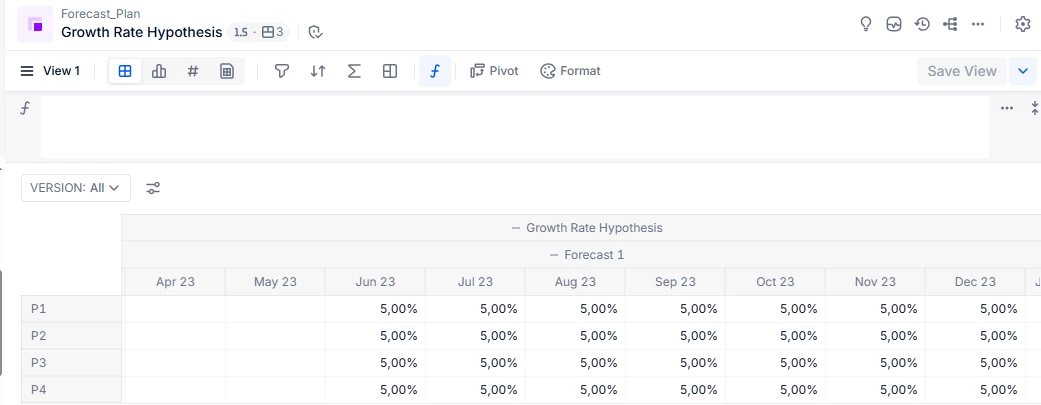Viewport: 1041px width, 405px height.
Task: Click the Format button
Action: coord(570,71)
